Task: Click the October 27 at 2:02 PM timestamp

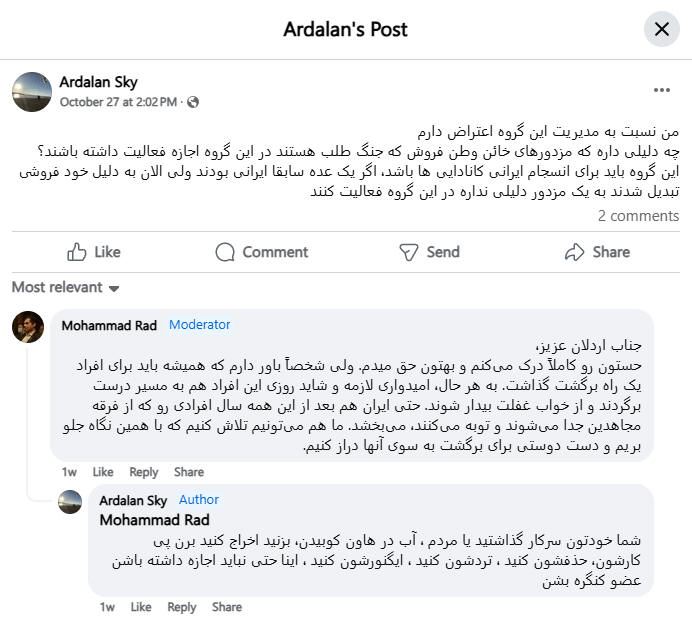Action: (118, 102)
